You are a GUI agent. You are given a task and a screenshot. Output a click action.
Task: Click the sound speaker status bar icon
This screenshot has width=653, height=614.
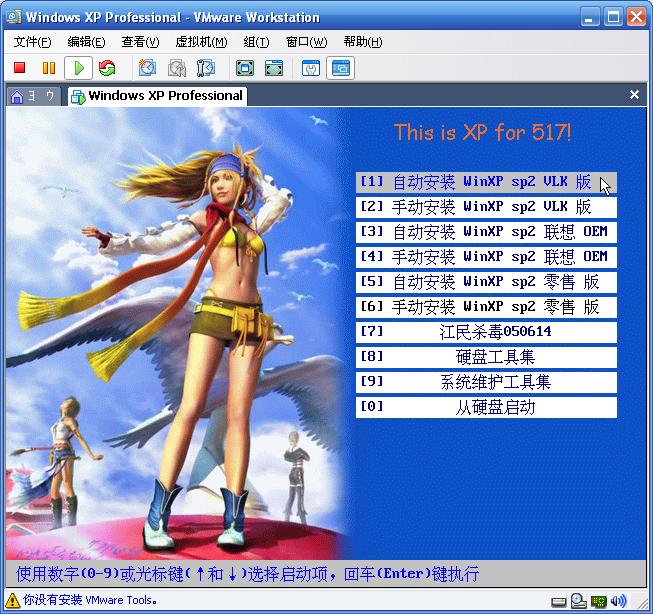(618, 601)
